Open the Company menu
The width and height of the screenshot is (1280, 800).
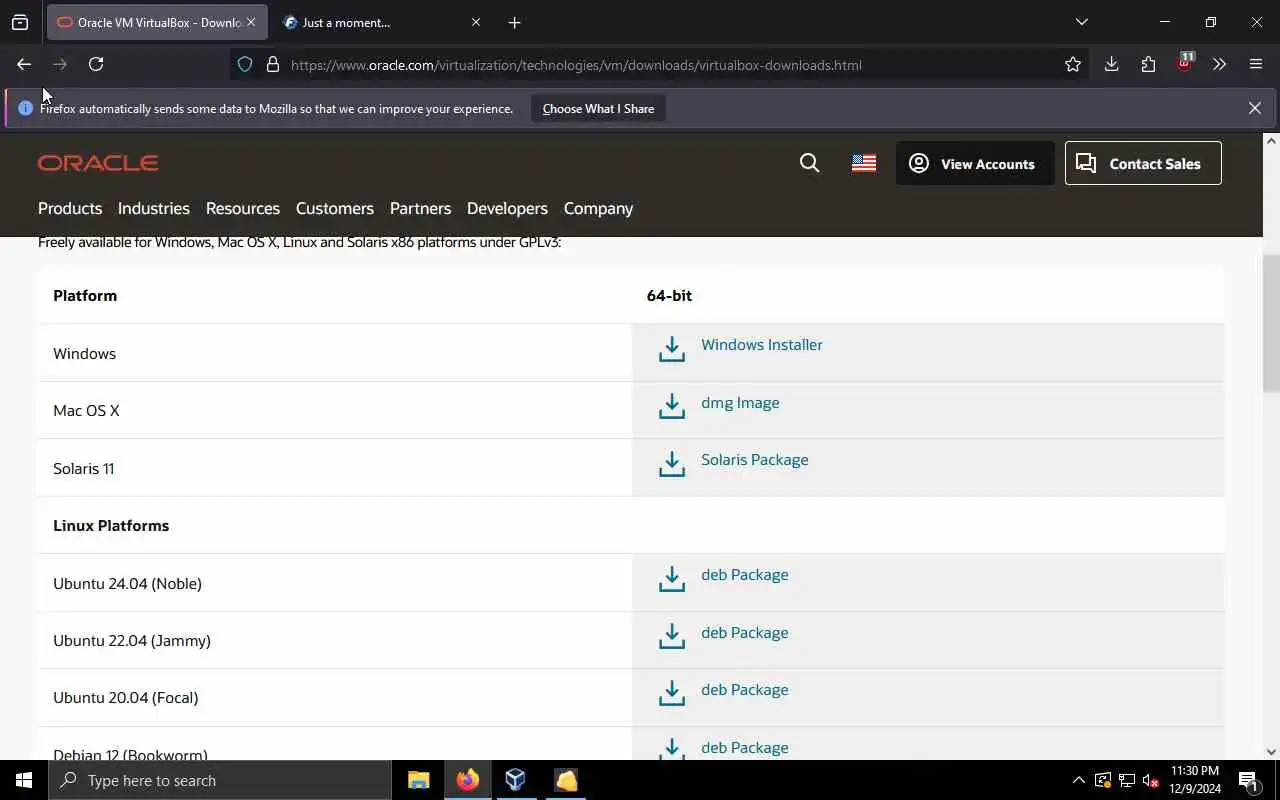[598, 208]
